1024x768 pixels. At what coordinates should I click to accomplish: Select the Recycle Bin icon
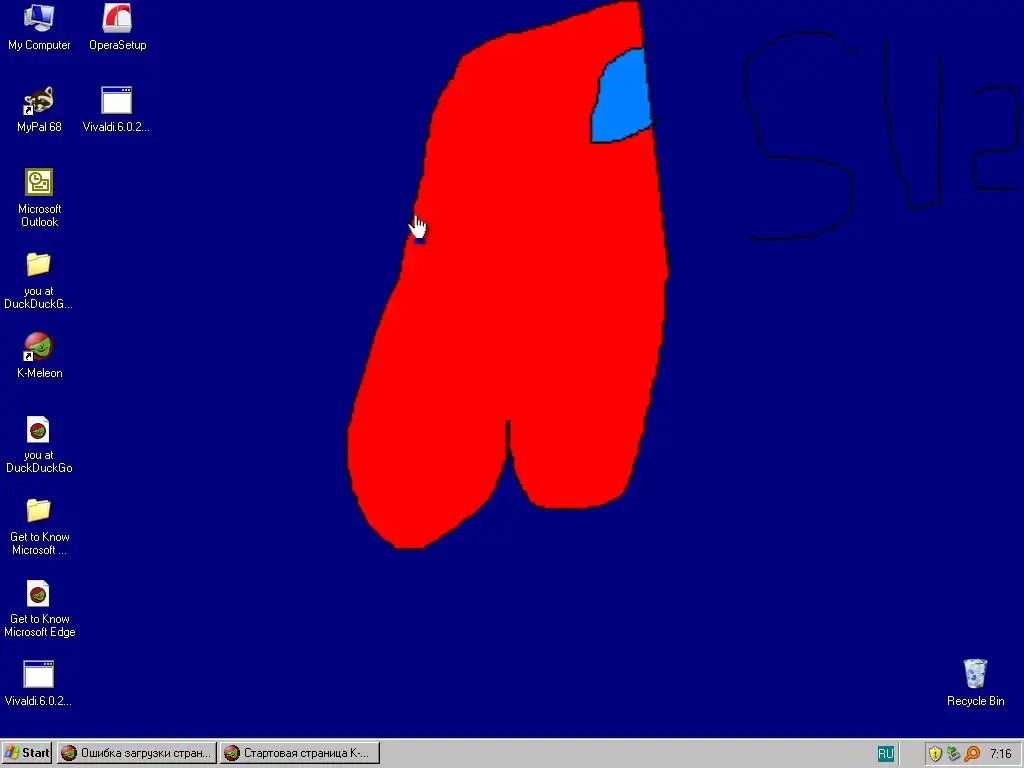(975, 683)
